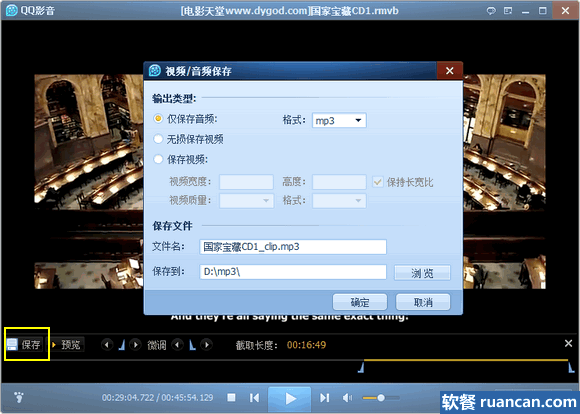Nudge clip start point left arrow
The image size is (580, 414).
tap(107, 345)
